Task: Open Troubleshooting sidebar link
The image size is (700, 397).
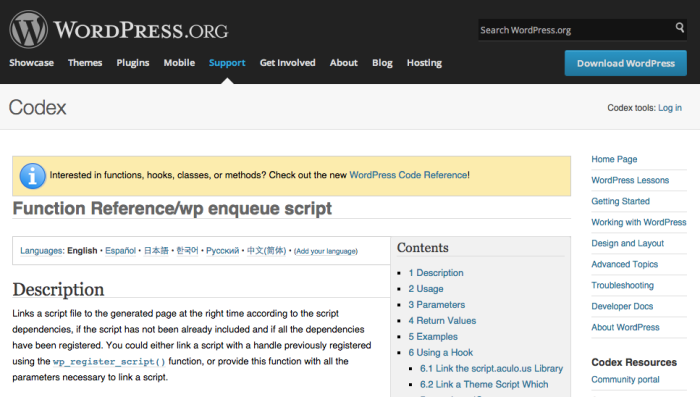Action: (622, 285)
